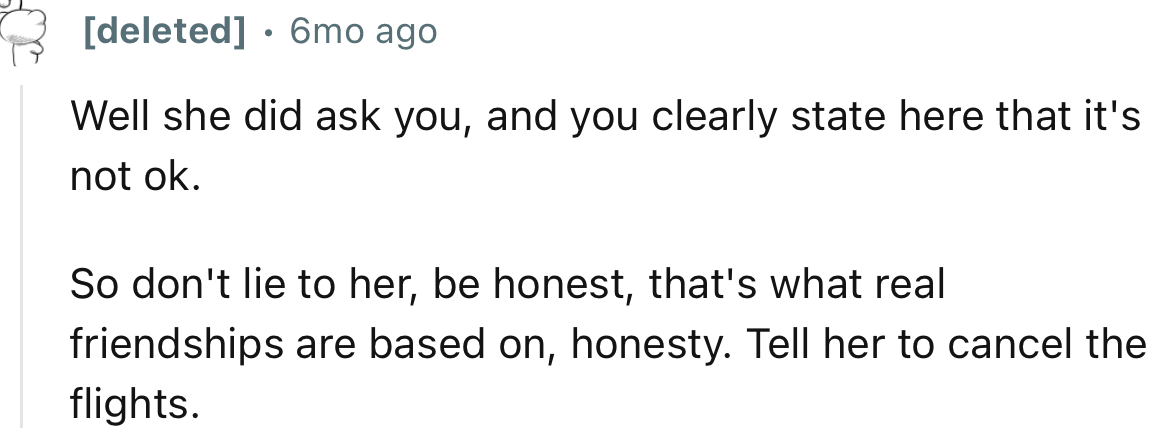Collapse the comment using the vertical thread line

coord(23,250)
